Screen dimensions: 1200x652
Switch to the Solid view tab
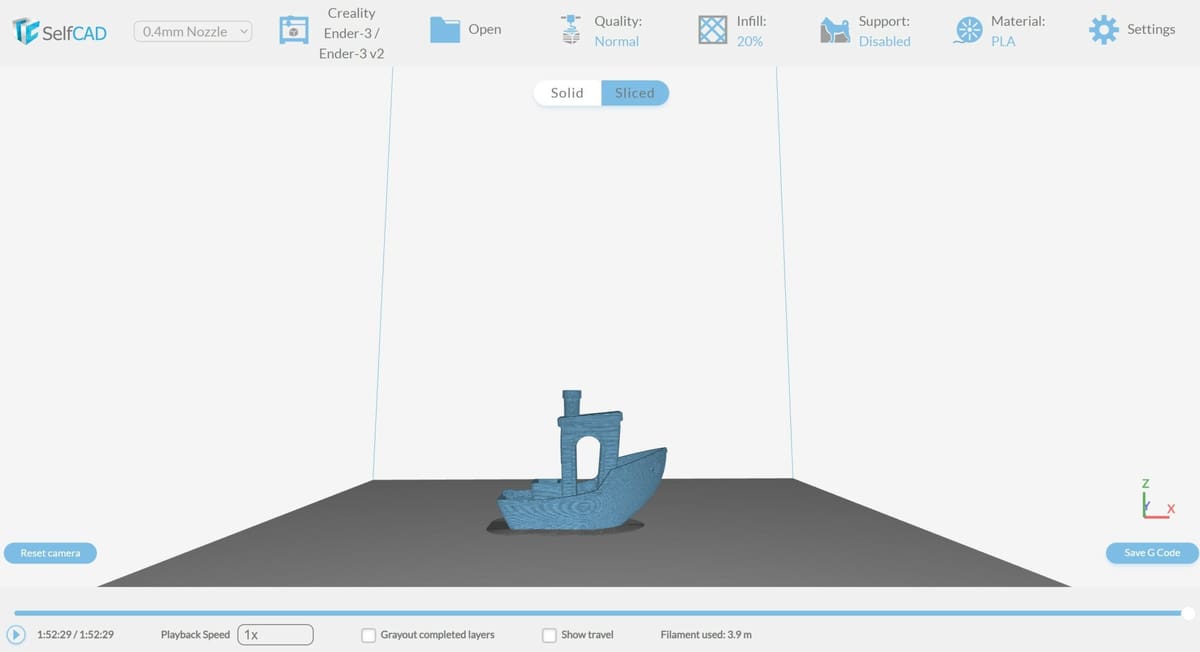(567, 93)
